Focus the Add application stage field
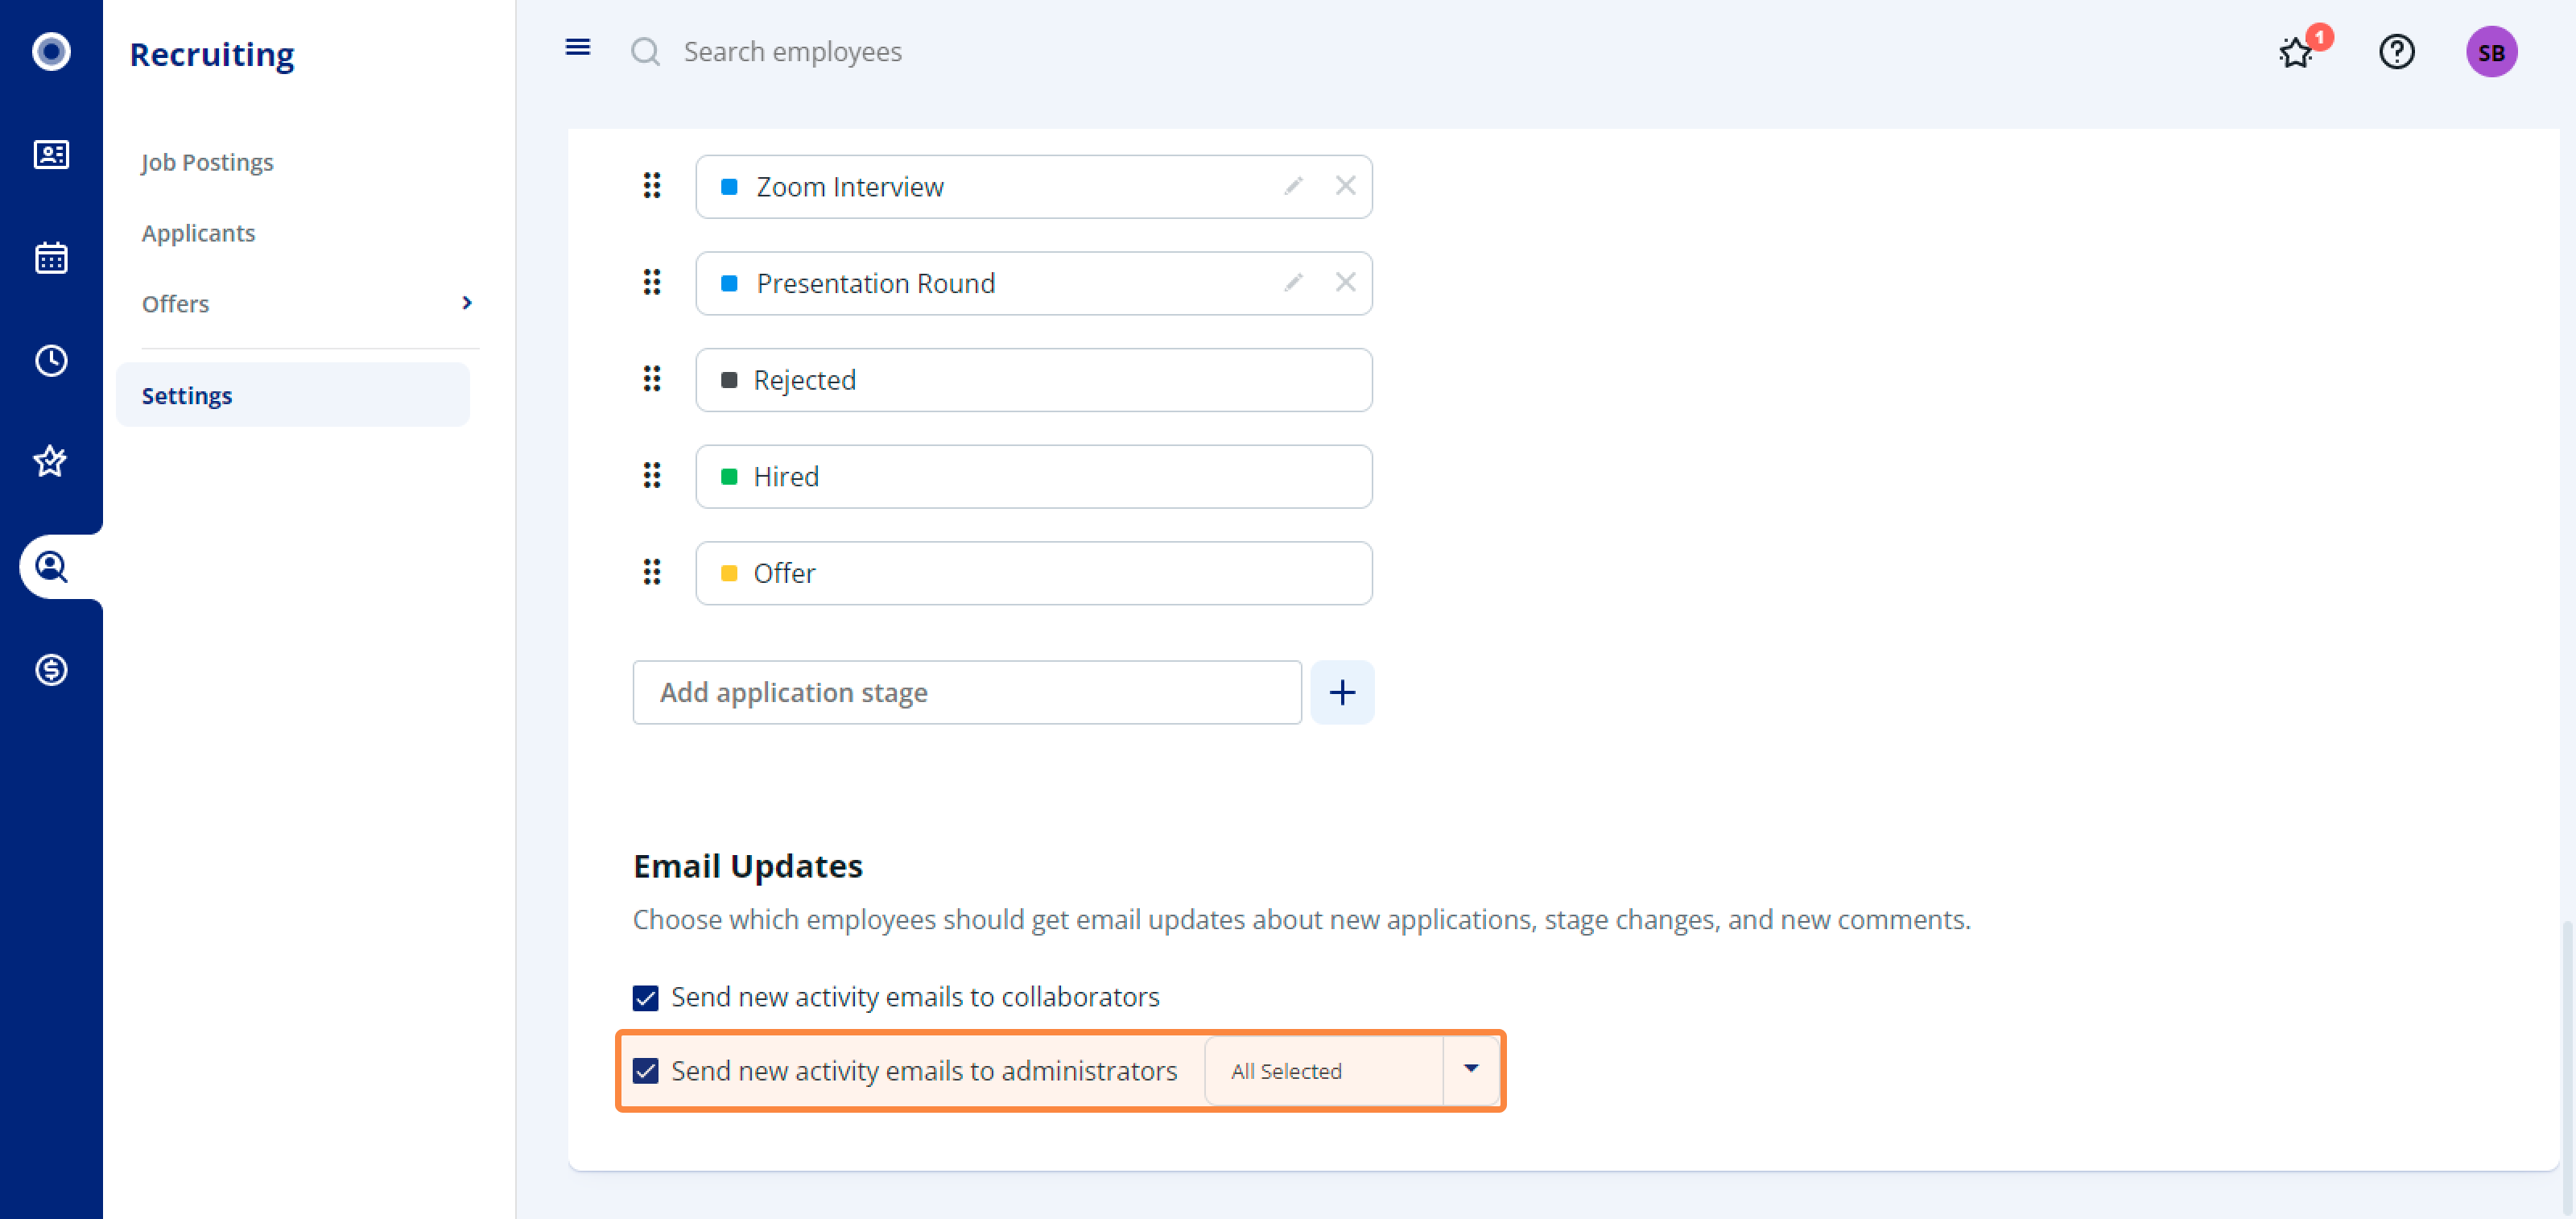This screenshot has height=1219, width=2576. click(967, 692)
